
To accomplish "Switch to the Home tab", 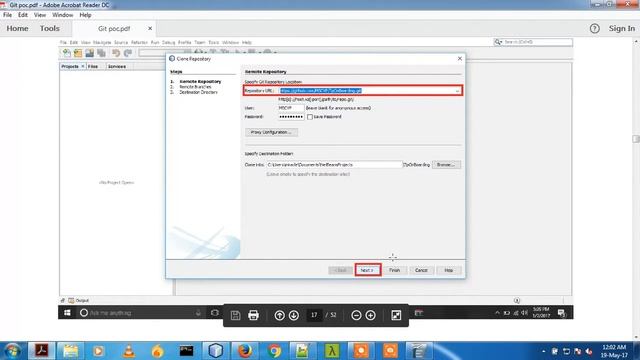I will tap(18, 29).
